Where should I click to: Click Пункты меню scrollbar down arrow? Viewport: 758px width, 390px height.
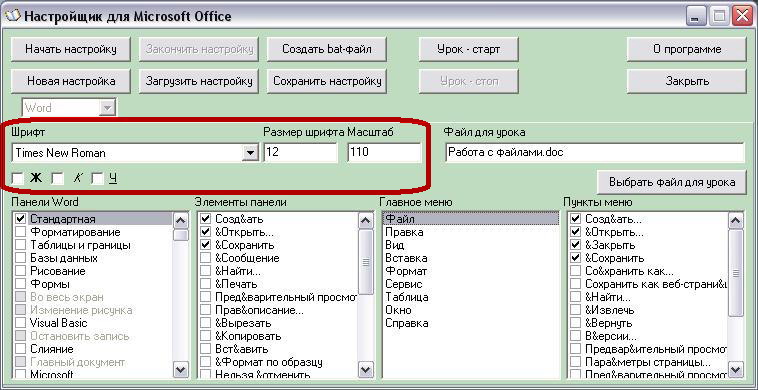tap(736, 370)
